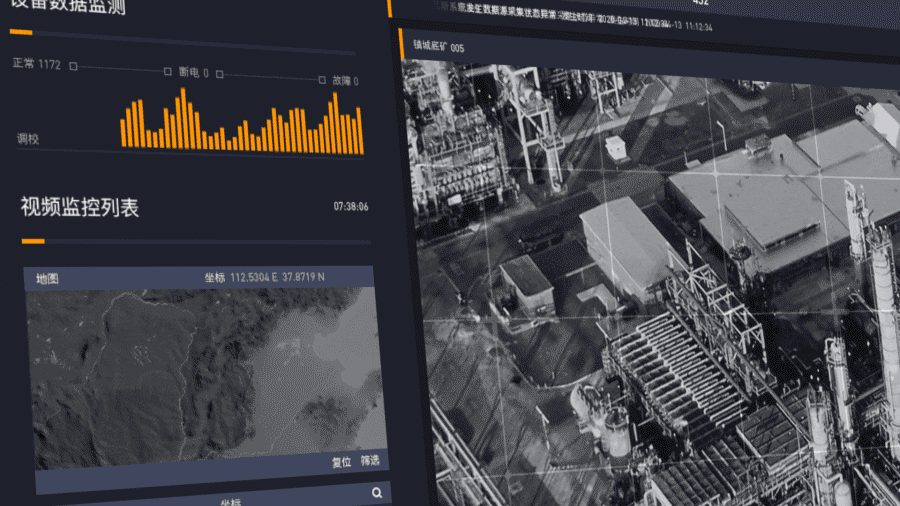Screen dimensions: 900x506
Task: Click the 断电 0 status count
Action: (193, 72)
